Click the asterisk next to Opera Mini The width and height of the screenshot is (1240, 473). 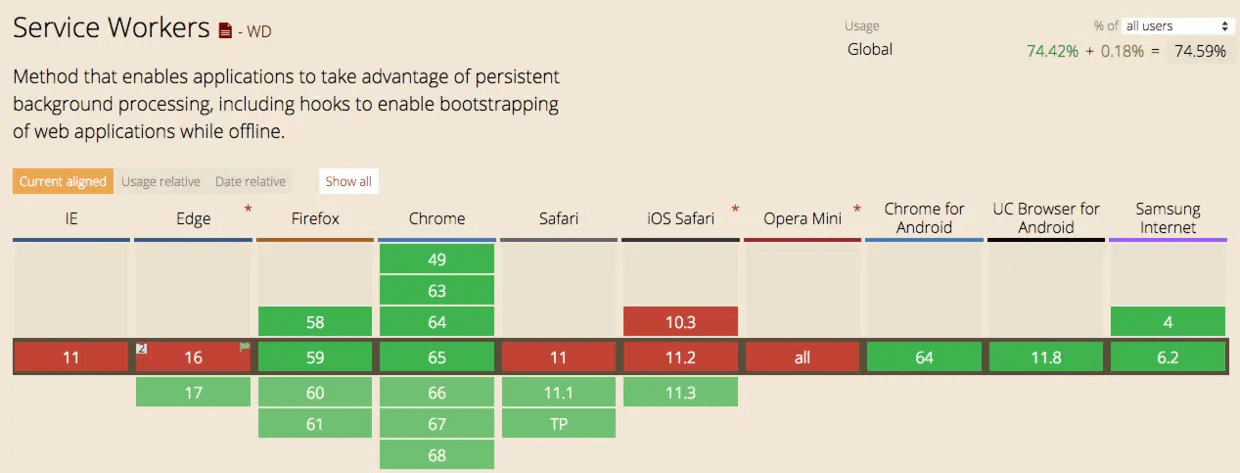coord(857,209)
